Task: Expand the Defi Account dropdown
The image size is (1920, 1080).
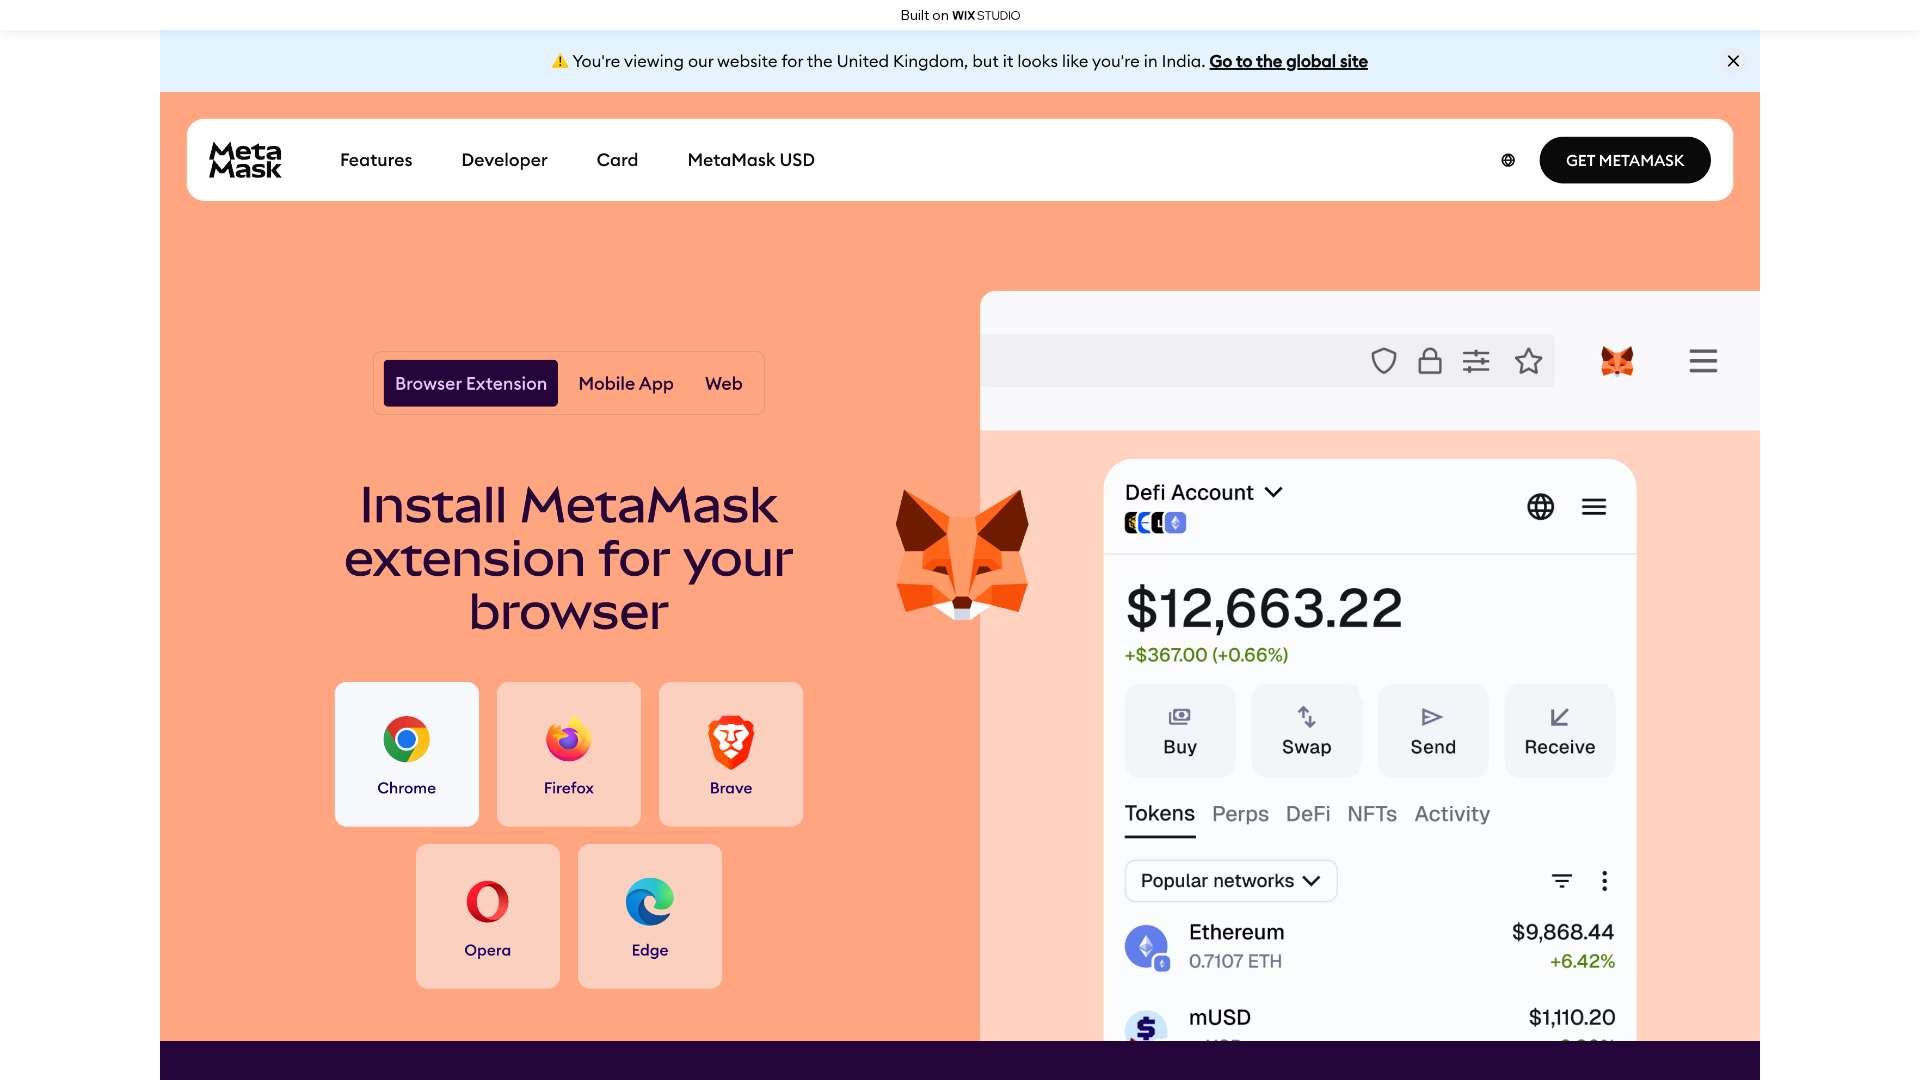Action: pos(1204,492)
